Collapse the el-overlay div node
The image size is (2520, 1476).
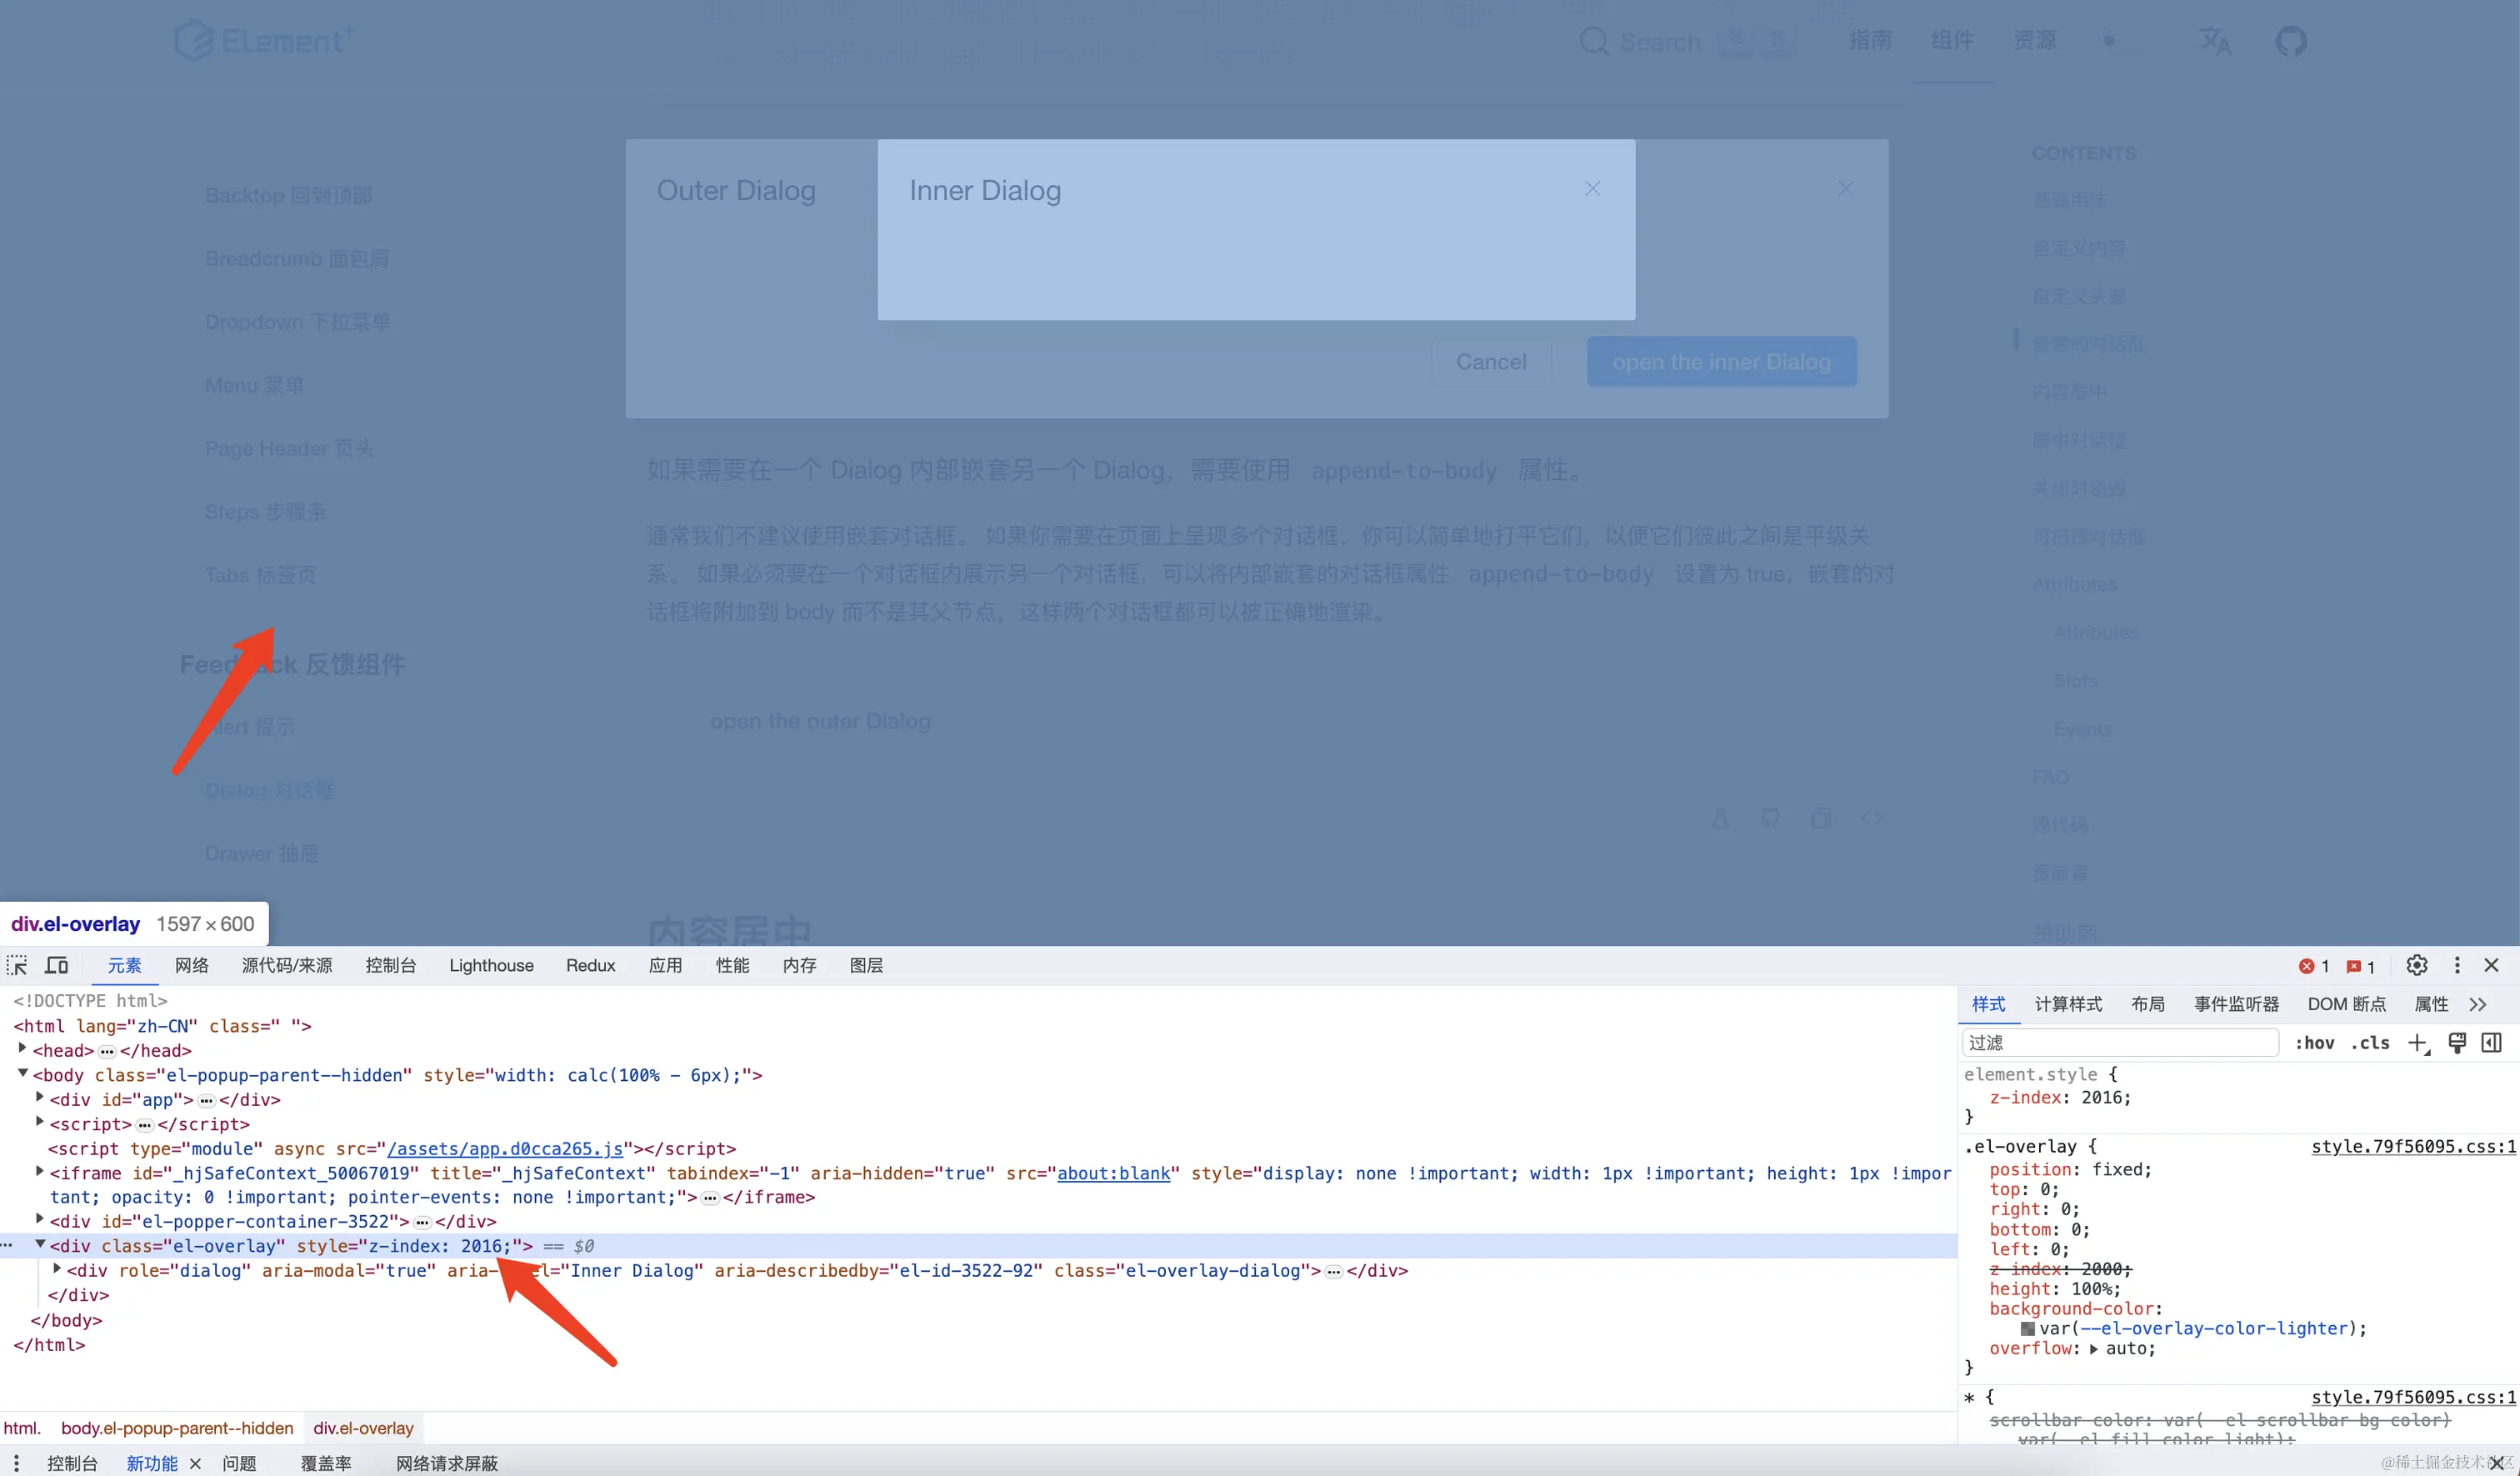coord(40,1244)
